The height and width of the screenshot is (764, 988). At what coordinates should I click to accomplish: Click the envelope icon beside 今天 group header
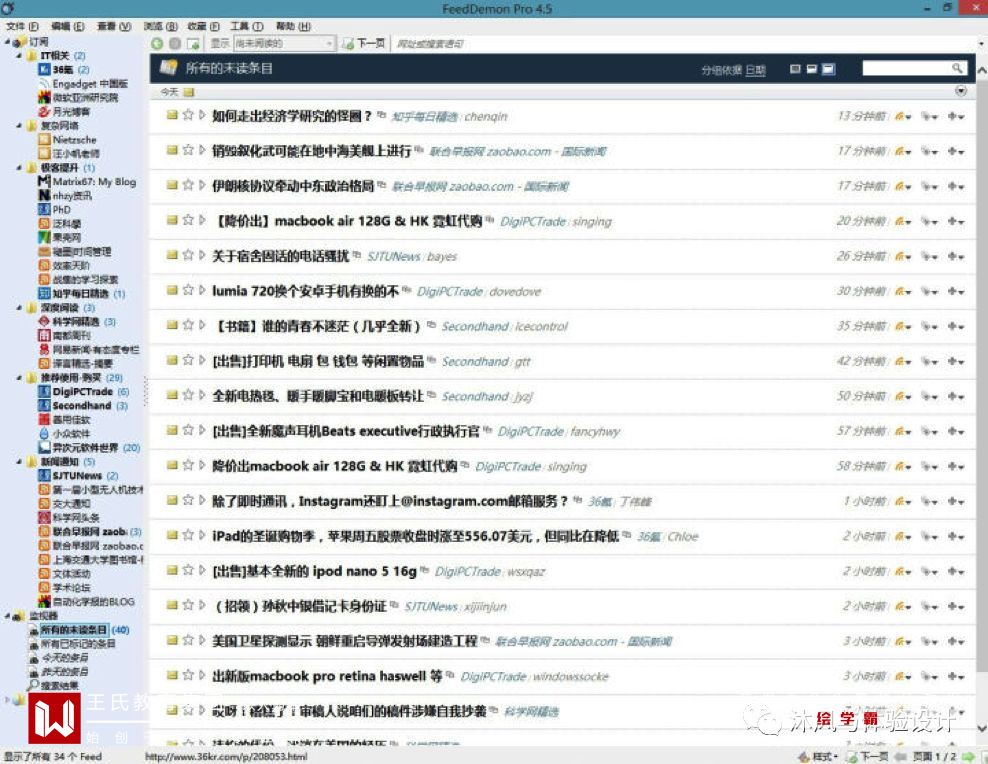tap(188, 93)
